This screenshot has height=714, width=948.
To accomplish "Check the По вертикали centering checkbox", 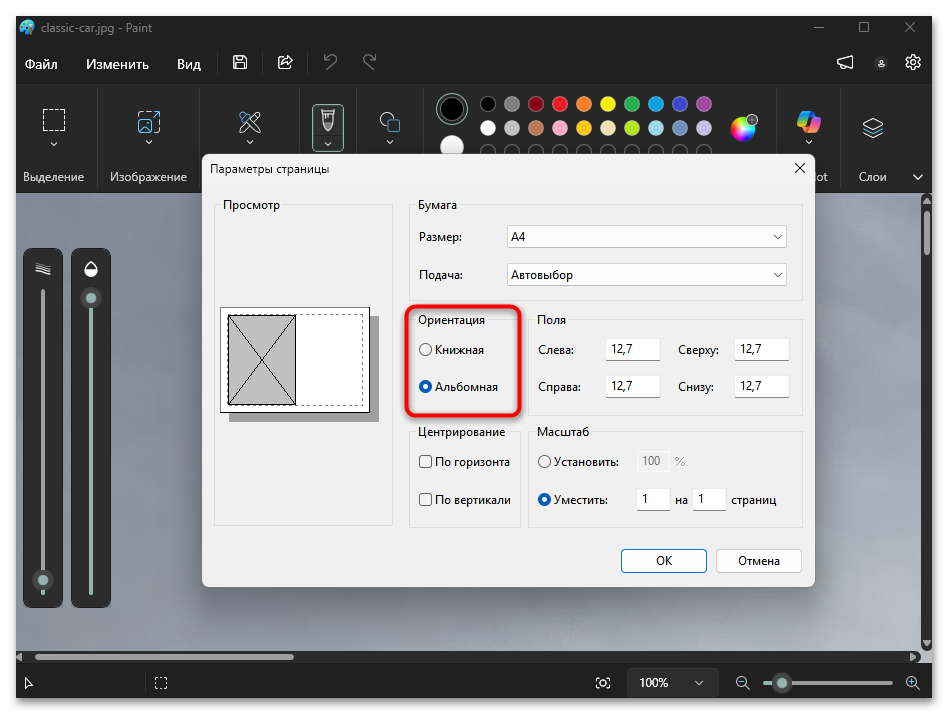I will click(426, 500).
